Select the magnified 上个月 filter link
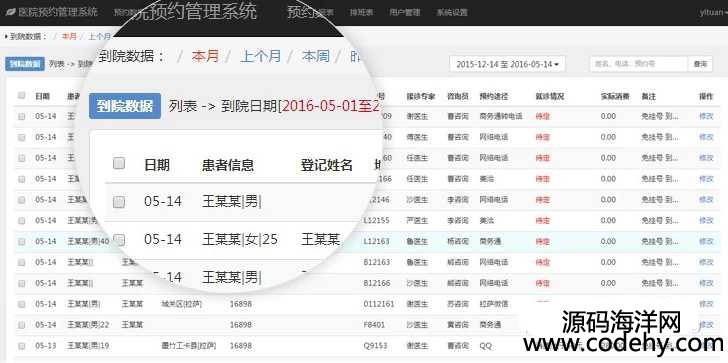Screen dimensions: 728x363 point(260,56)
